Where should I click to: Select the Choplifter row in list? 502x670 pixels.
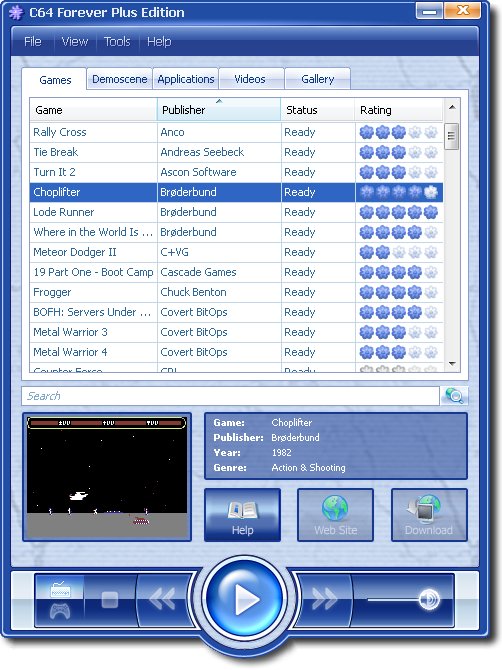coord(236,192)
